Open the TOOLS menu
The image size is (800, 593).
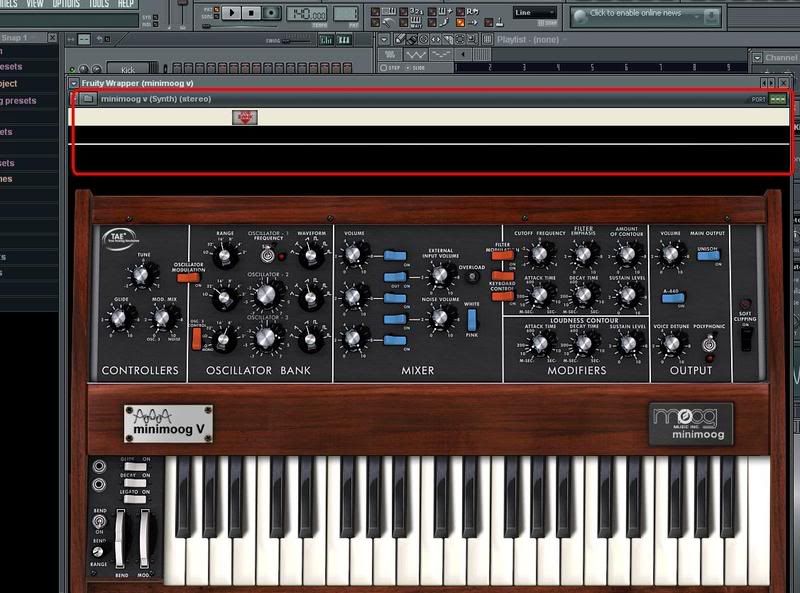tap(99, 4)
